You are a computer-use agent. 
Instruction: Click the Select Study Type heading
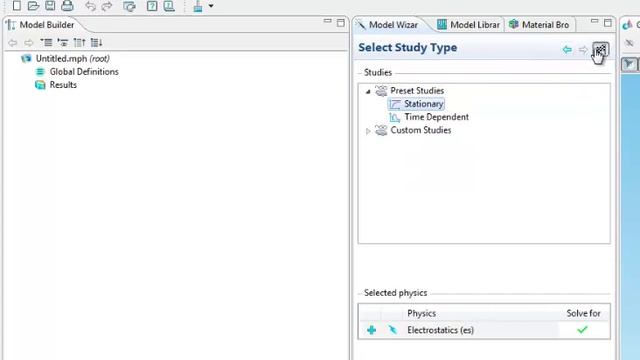pyautogui.click(x=408, y=48)
